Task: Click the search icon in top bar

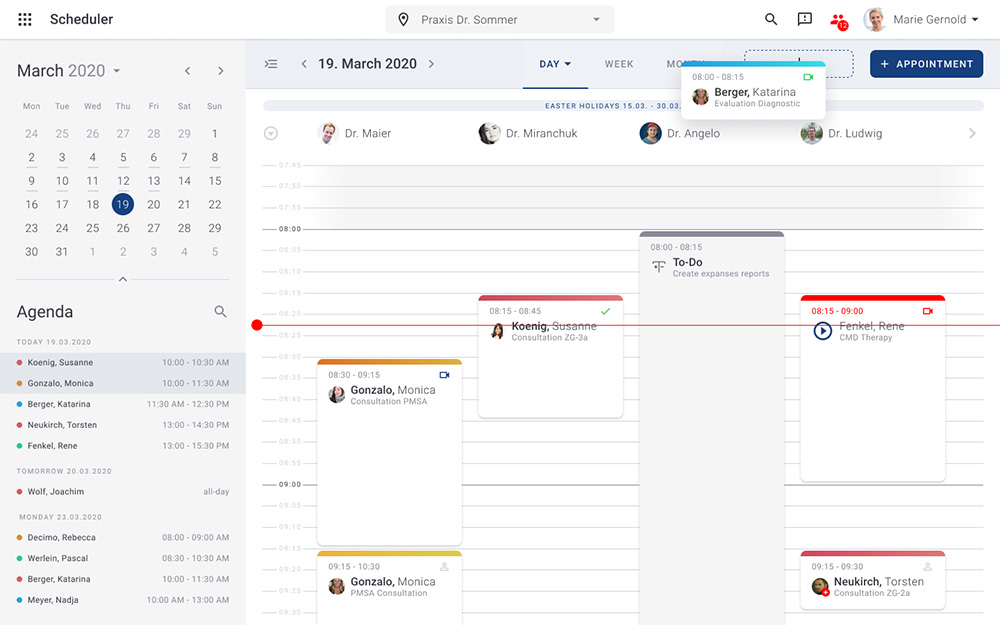Action: coord(771,19)
